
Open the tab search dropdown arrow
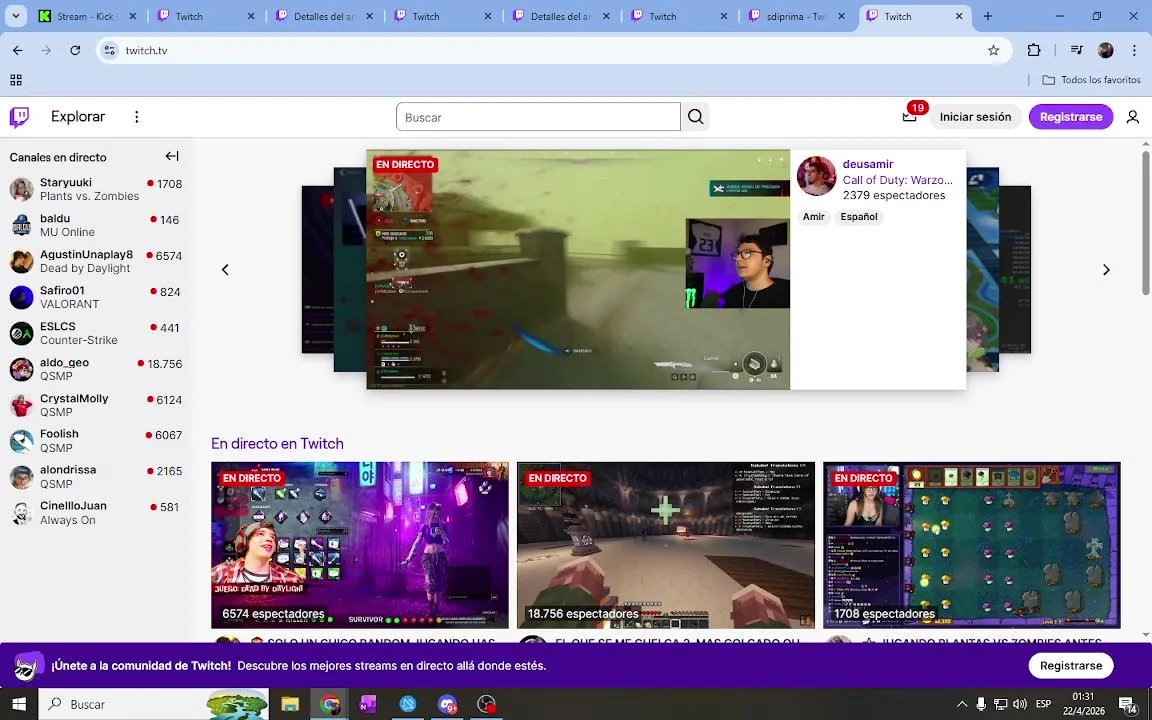tap(15, 16)
